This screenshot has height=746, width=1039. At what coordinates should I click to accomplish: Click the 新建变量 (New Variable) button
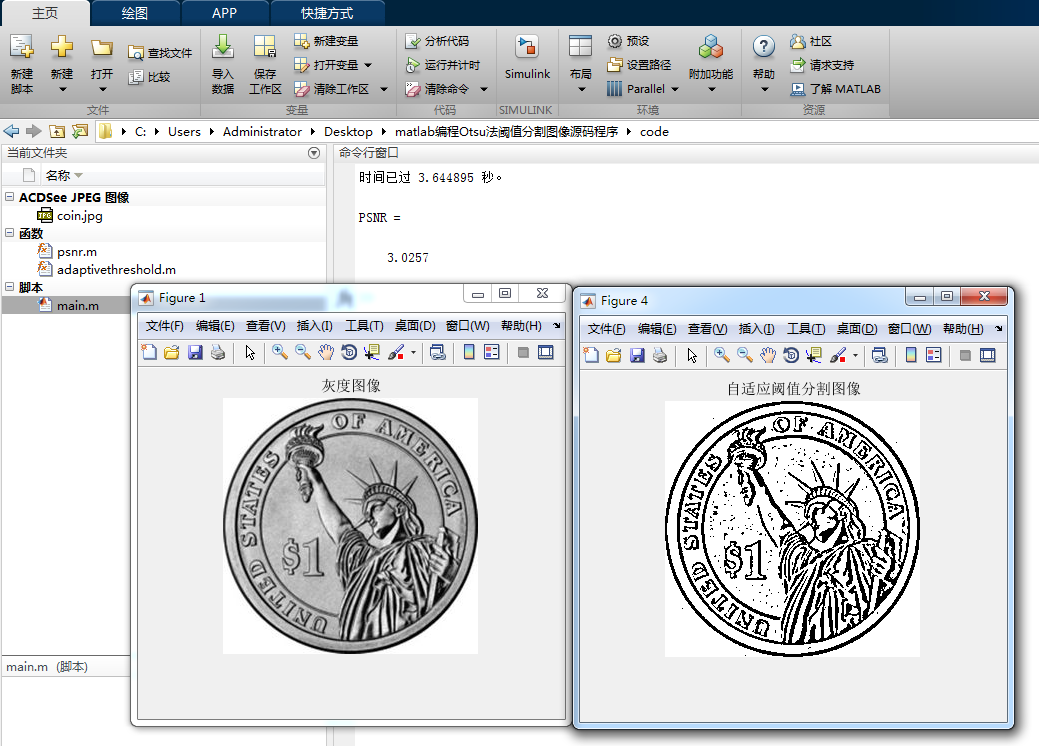(x=326, y=41)
